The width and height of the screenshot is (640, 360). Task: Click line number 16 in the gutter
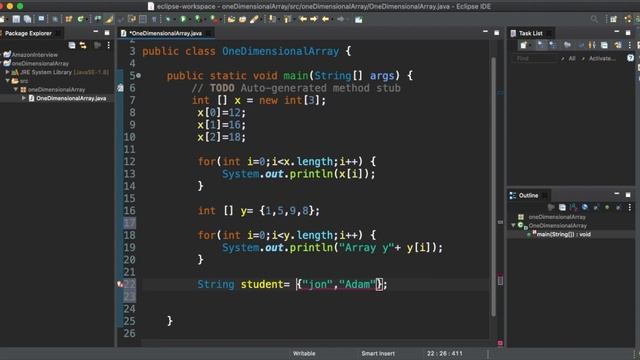pyautogui.click(x=129, y=211)
